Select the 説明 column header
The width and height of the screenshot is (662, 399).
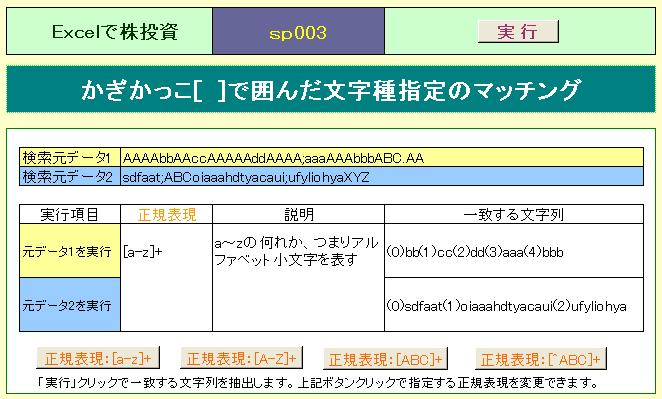298,214
